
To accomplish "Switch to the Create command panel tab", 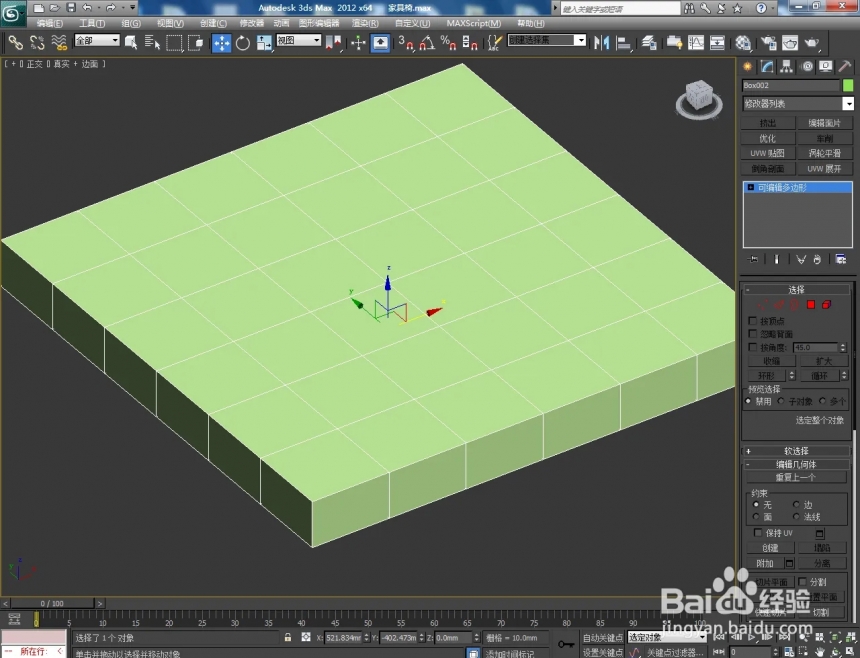I will tap(748, 66).
